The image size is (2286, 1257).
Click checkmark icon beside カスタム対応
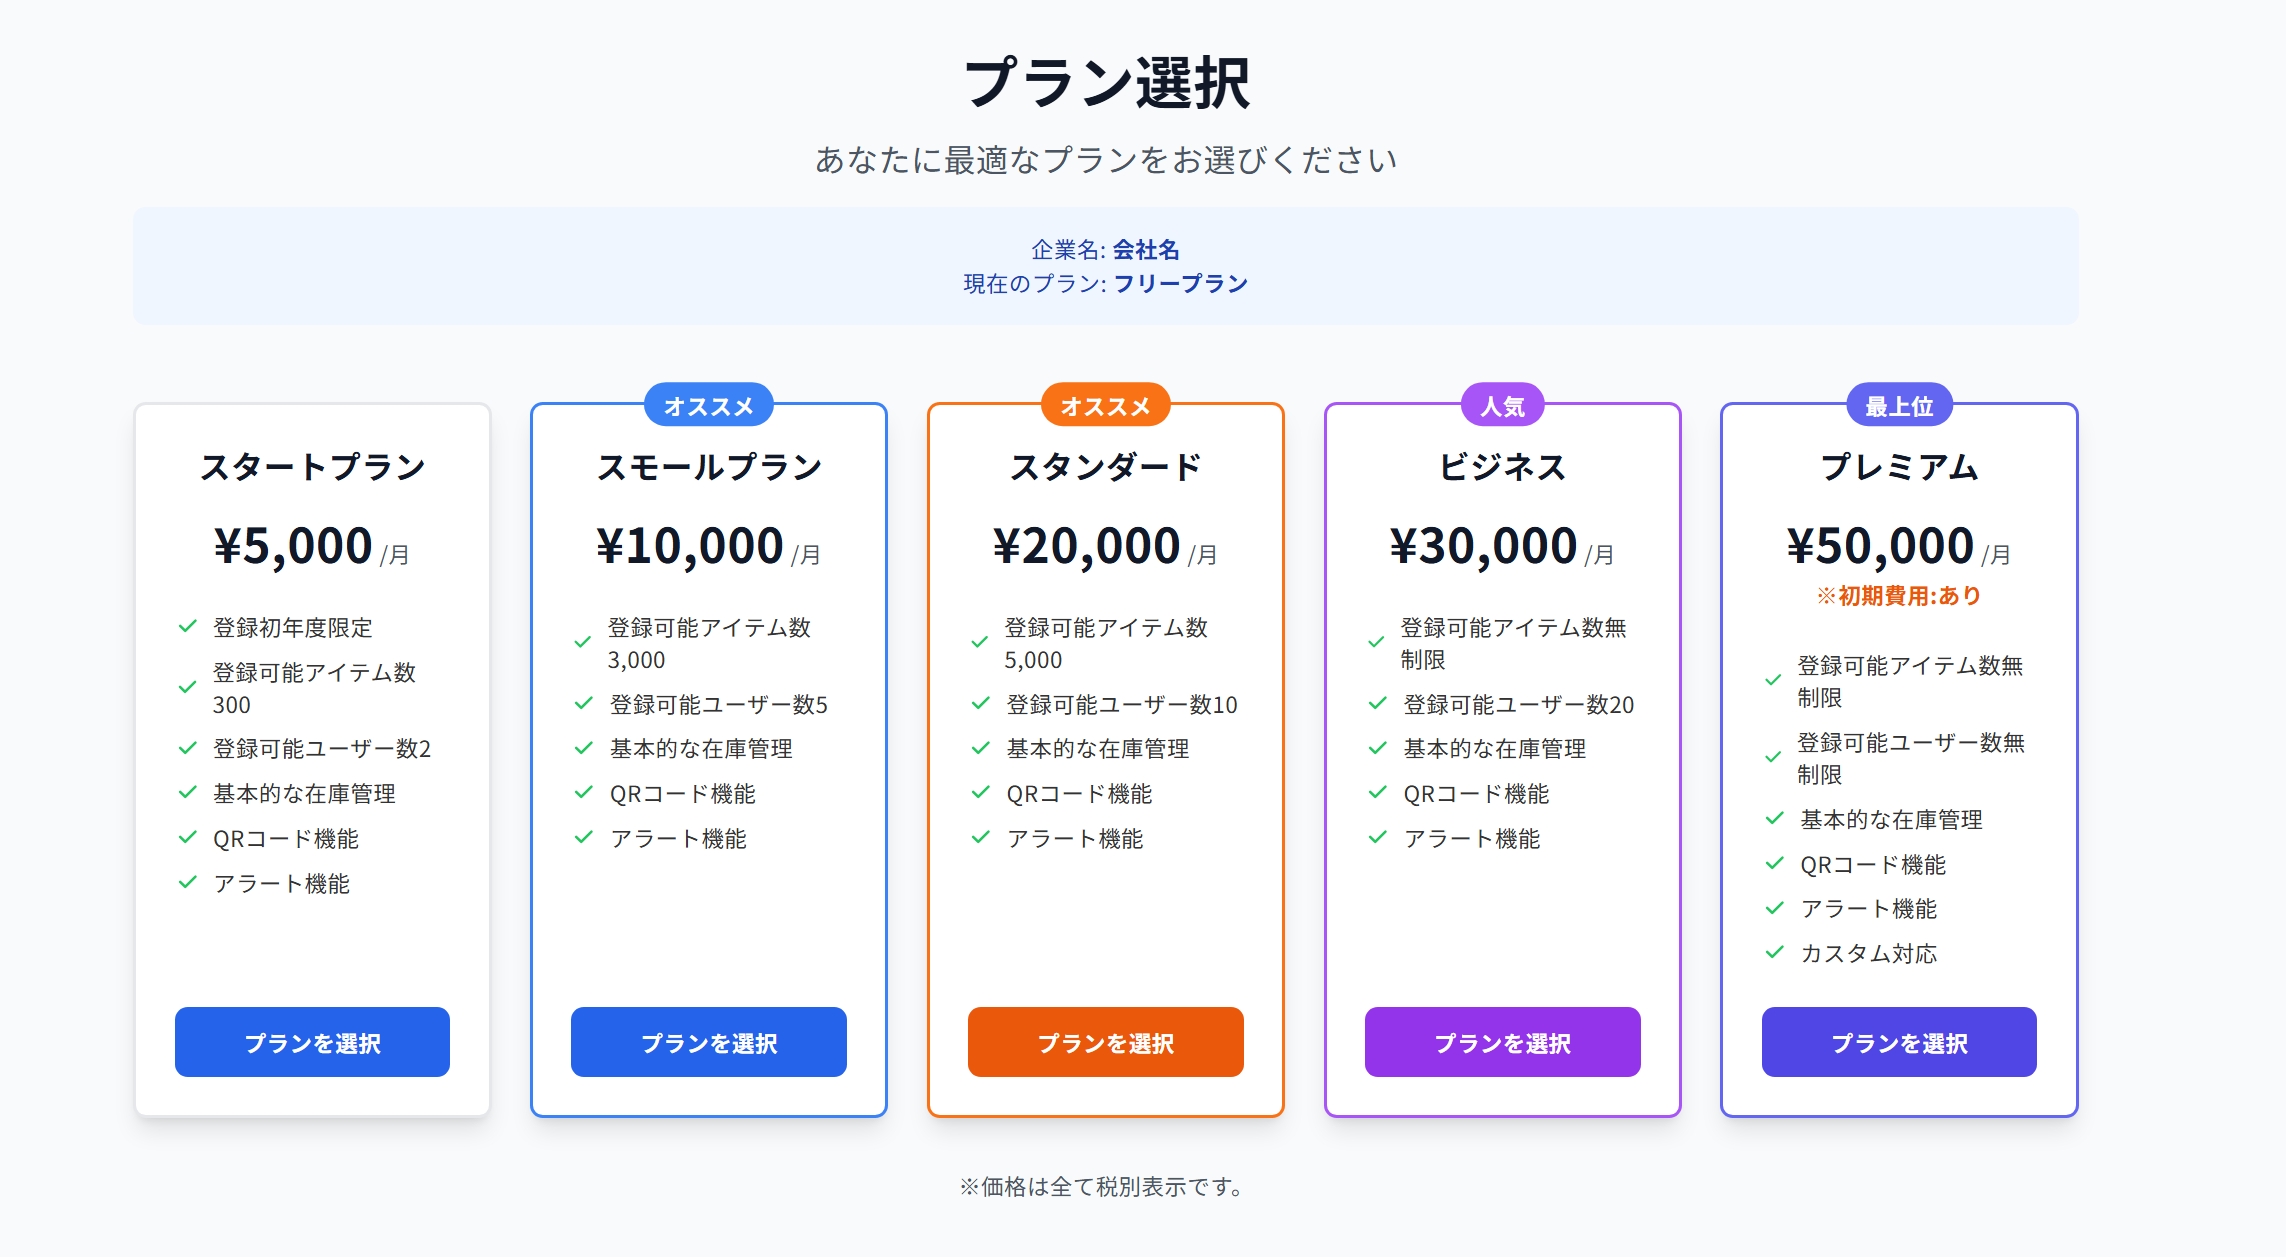1775,953
